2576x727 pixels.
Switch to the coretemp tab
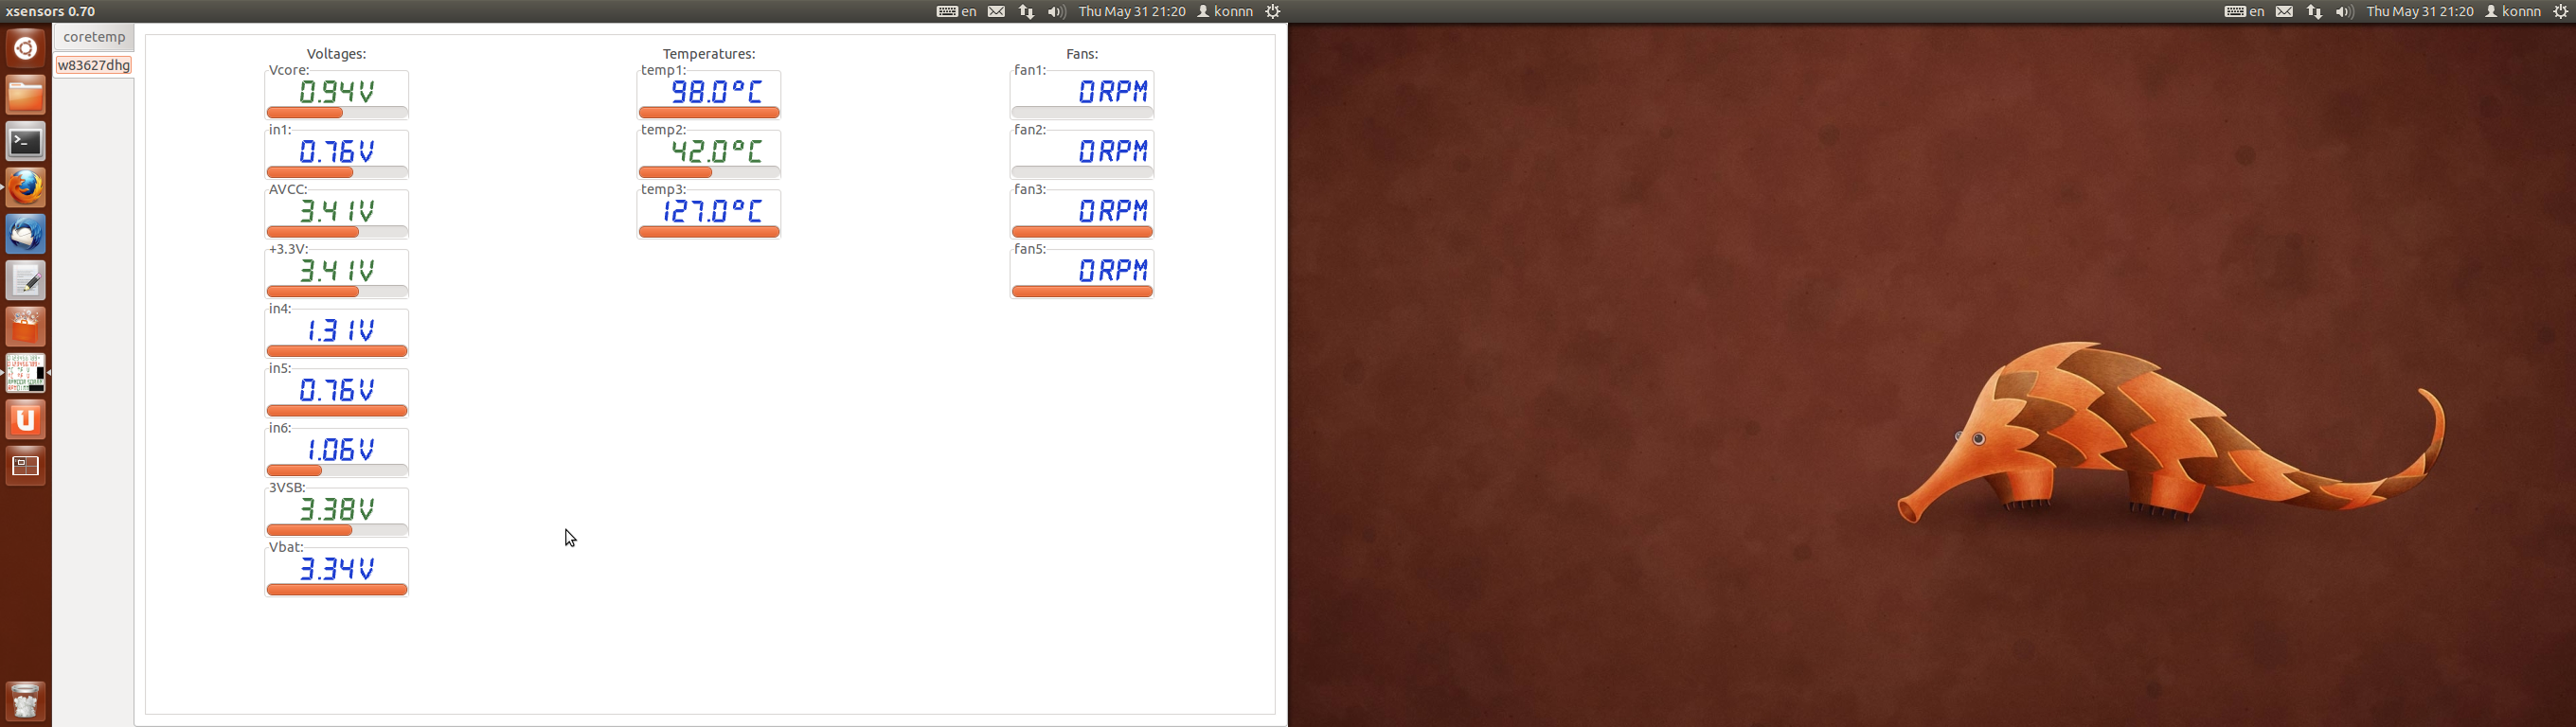pyautogui.click(x=94, y=37)
